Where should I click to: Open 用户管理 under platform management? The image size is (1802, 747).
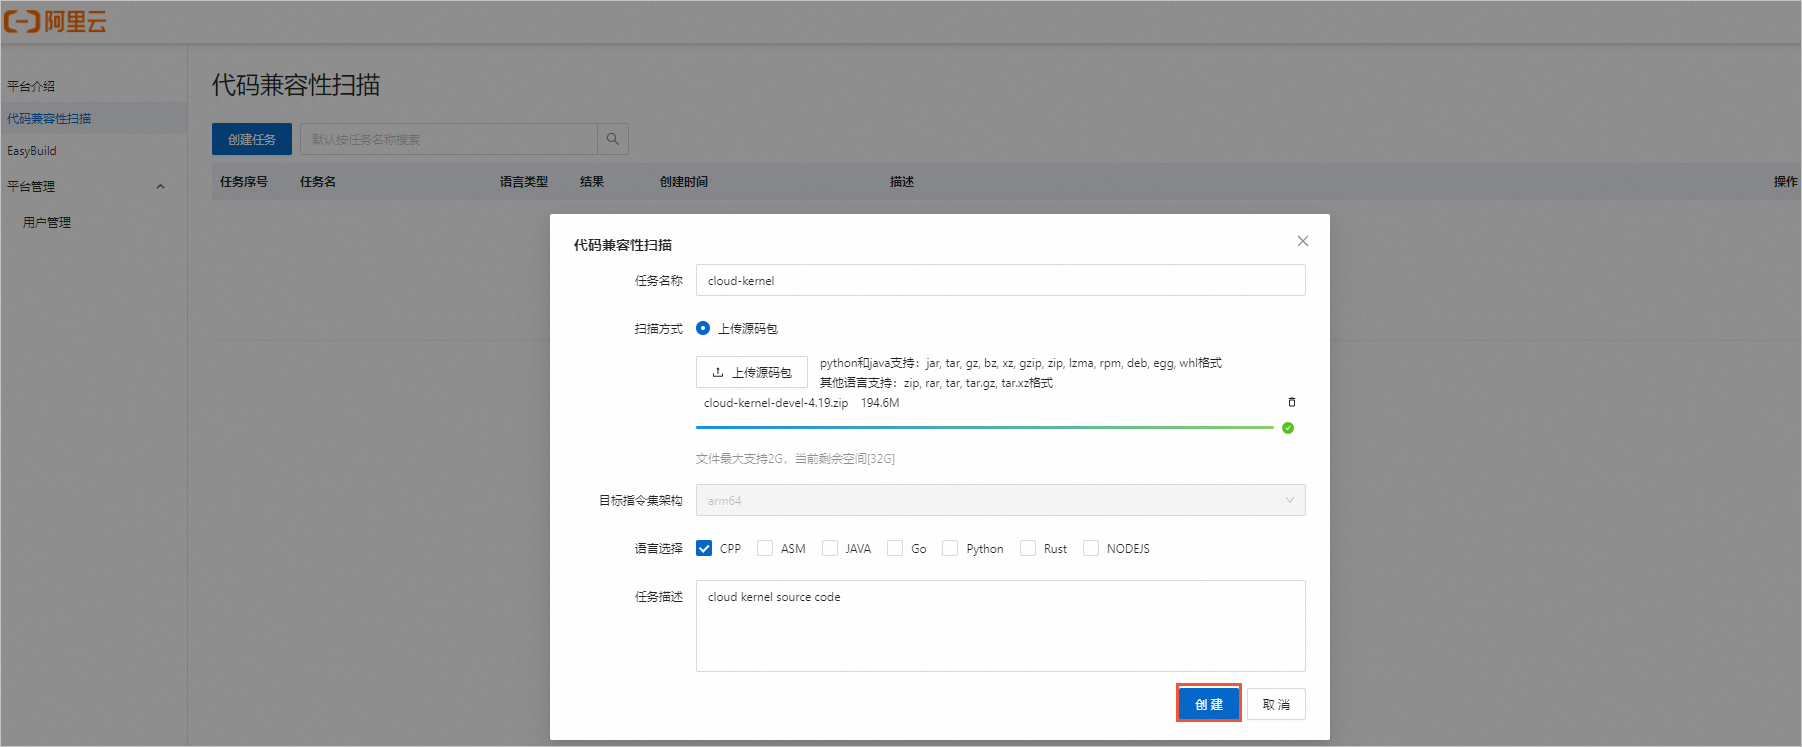pyautogui.click(x=47, y=222)
